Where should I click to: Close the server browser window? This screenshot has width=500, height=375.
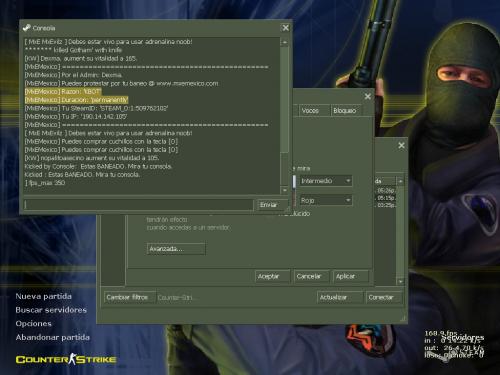pos(401,145)
